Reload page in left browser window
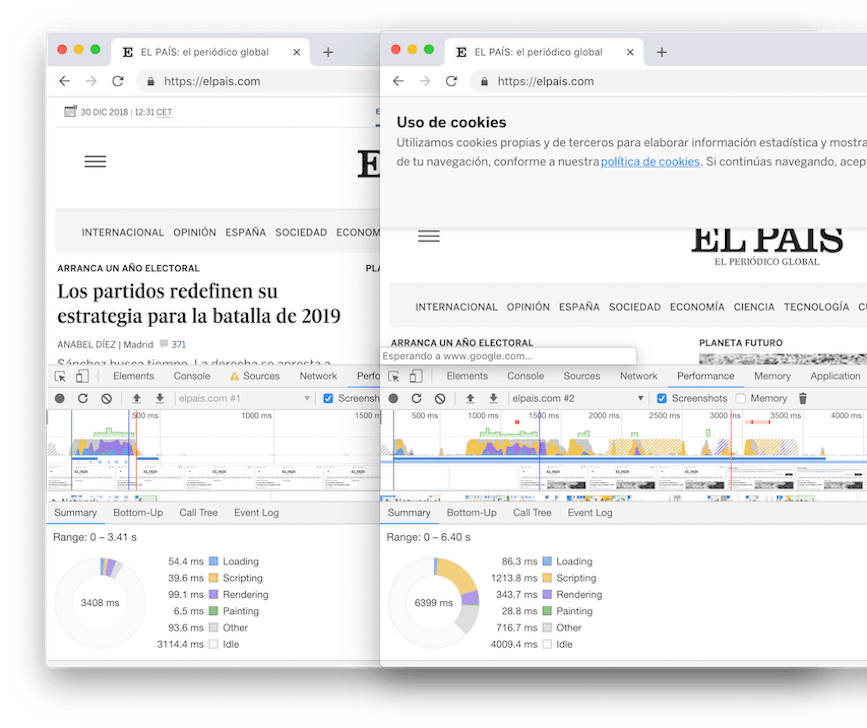 [x=118, y=81]
